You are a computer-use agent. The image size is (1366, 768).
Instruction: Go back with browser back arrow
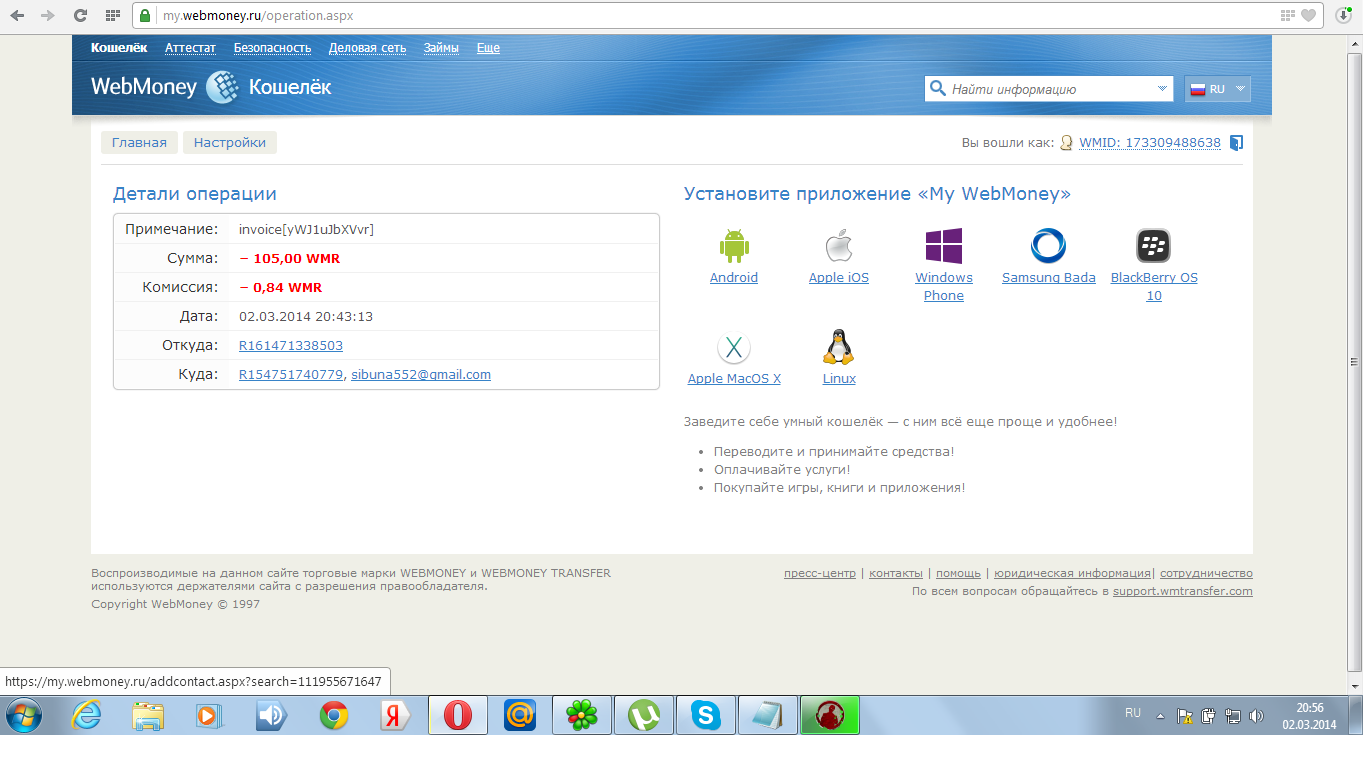tap(17, 16)
